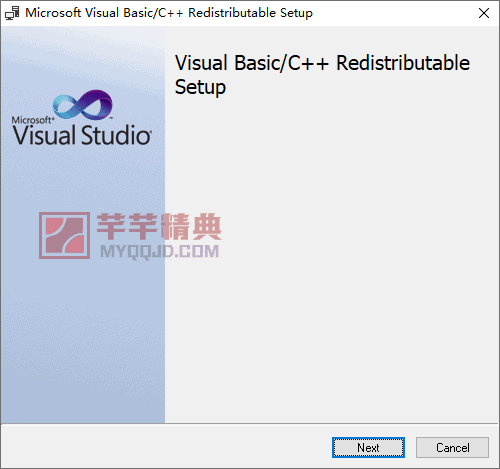Image resolution: width=500 pixels, height=469 pixels.
Task: Click the "C++" text in the heading
Action: (x=308, y=63)
